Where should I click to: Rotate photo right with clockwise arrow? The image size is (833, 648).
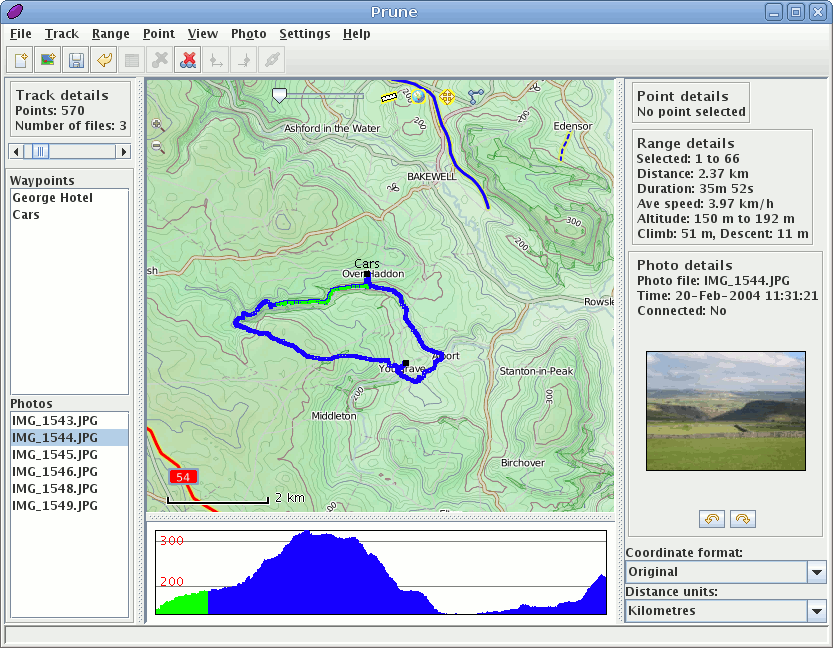pos(743,518)
